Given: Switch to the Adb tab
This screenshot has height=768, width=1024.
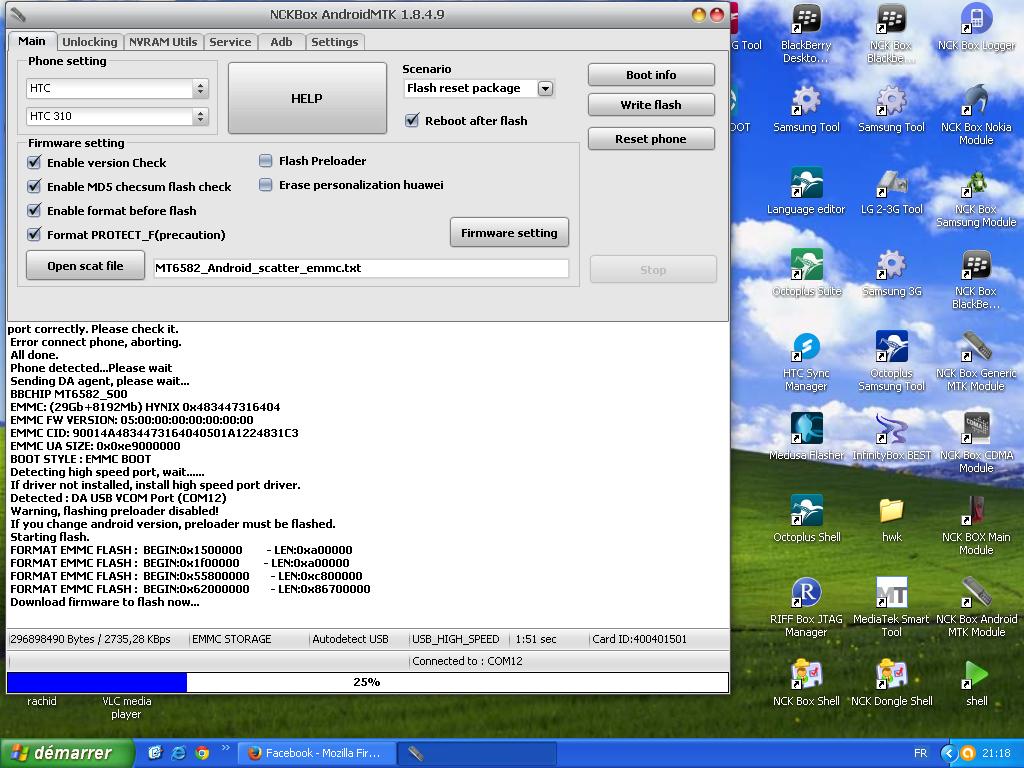Looking at the screenshot, I should coord(281,42).
